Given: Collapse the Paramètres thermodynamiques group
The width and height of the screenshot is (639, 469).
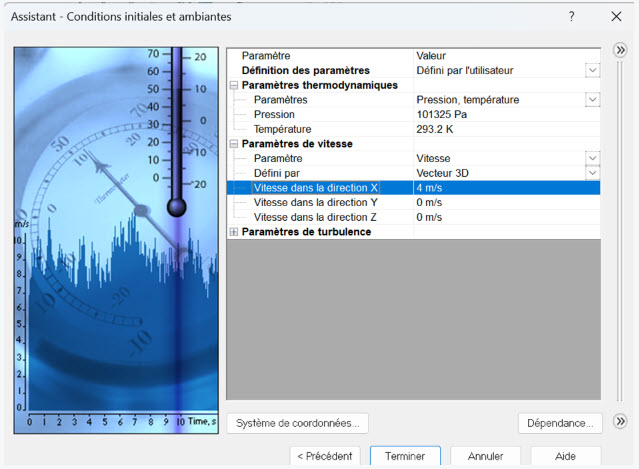Looking at the screenshot, I should tap(234, 86).
